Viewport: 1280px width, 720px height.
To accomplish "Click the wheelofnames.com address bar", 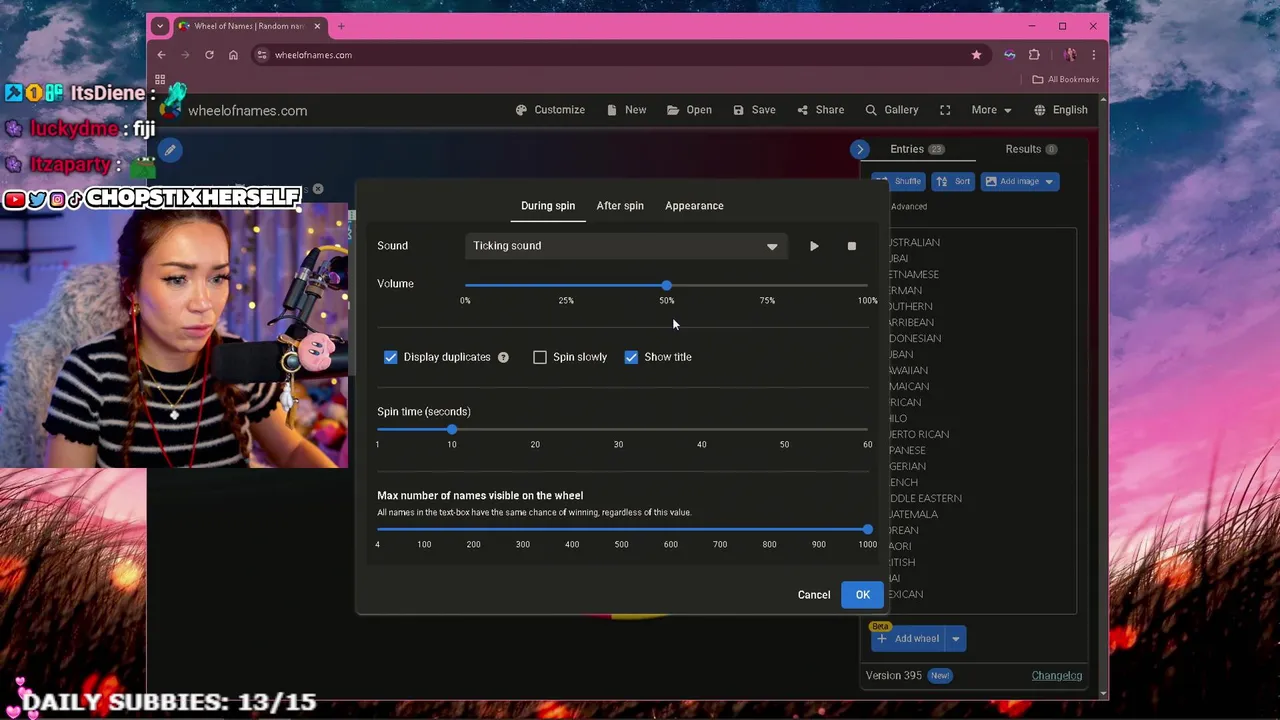I will [620, 55].
